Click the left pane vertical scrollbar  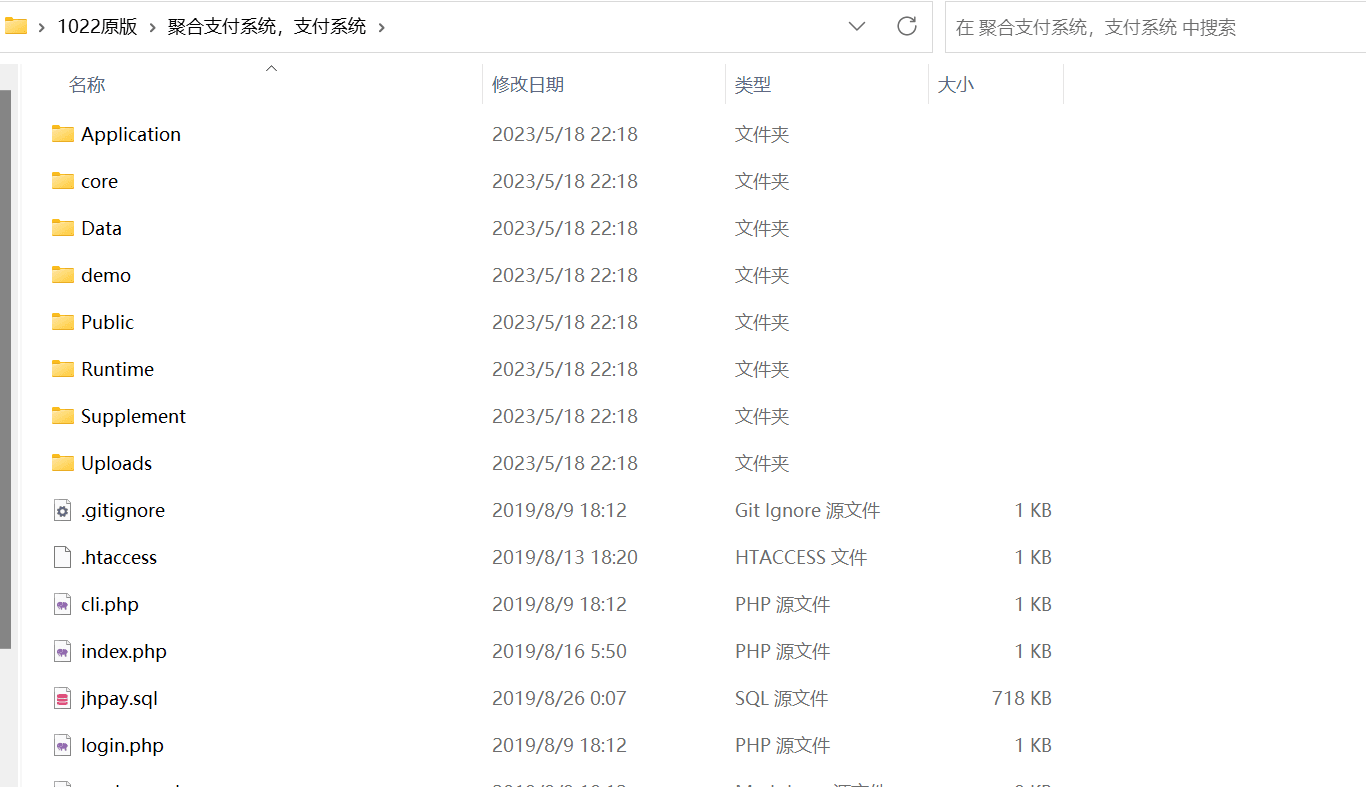(x=5, y=370)
